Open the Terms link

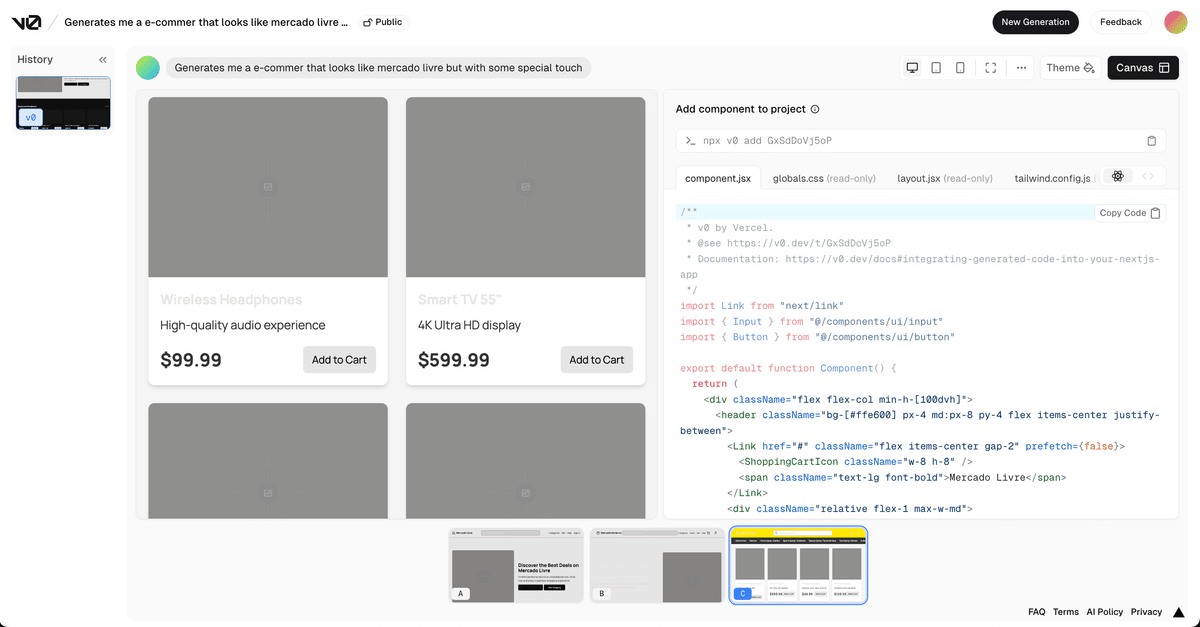[x=1065, y=612]
